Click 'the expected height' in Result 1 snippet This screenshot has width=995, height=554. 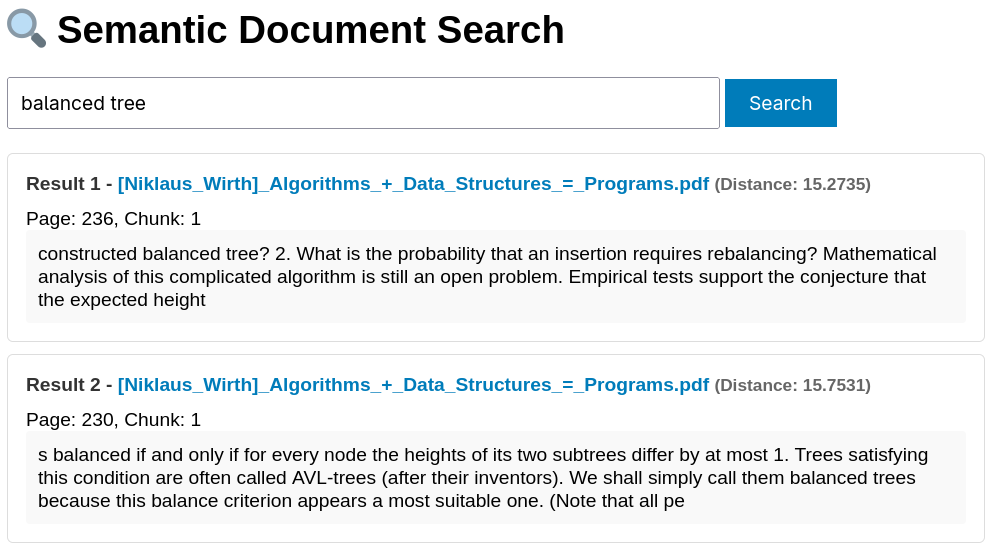(x=122, y=300)
